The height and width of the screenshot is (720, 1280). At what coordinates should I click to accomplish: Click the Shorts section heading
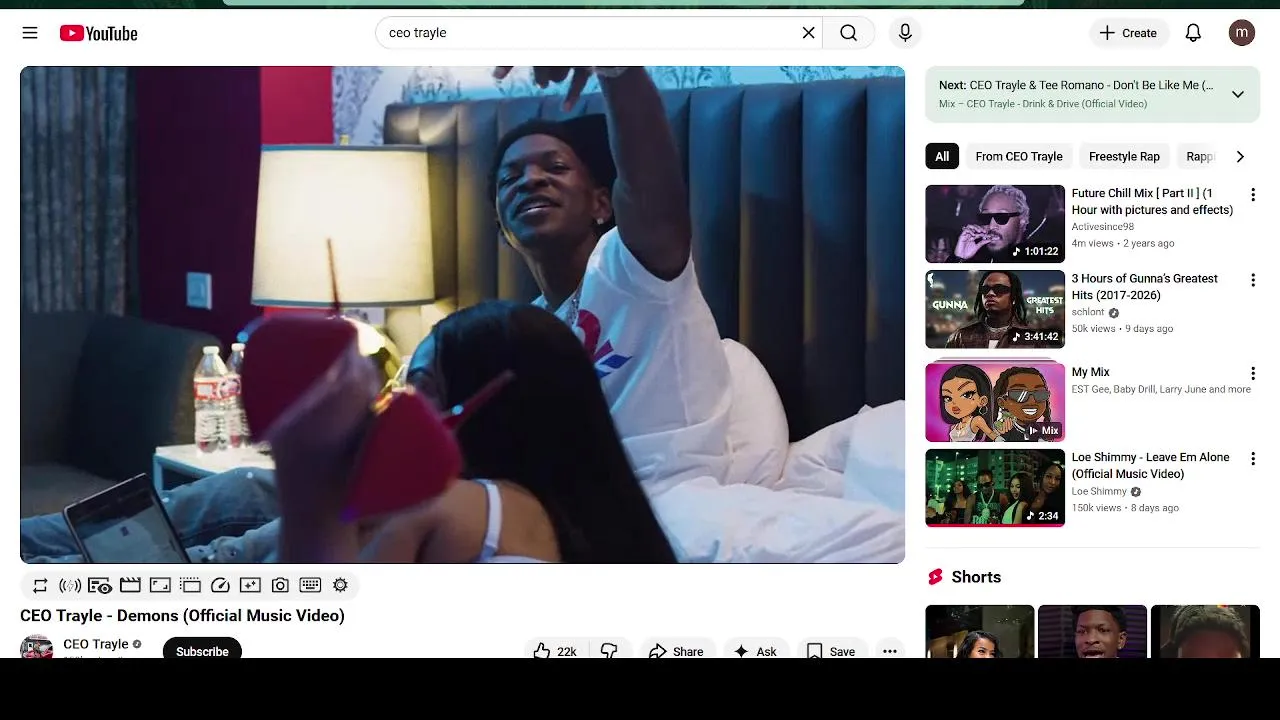tap(976, 577)
